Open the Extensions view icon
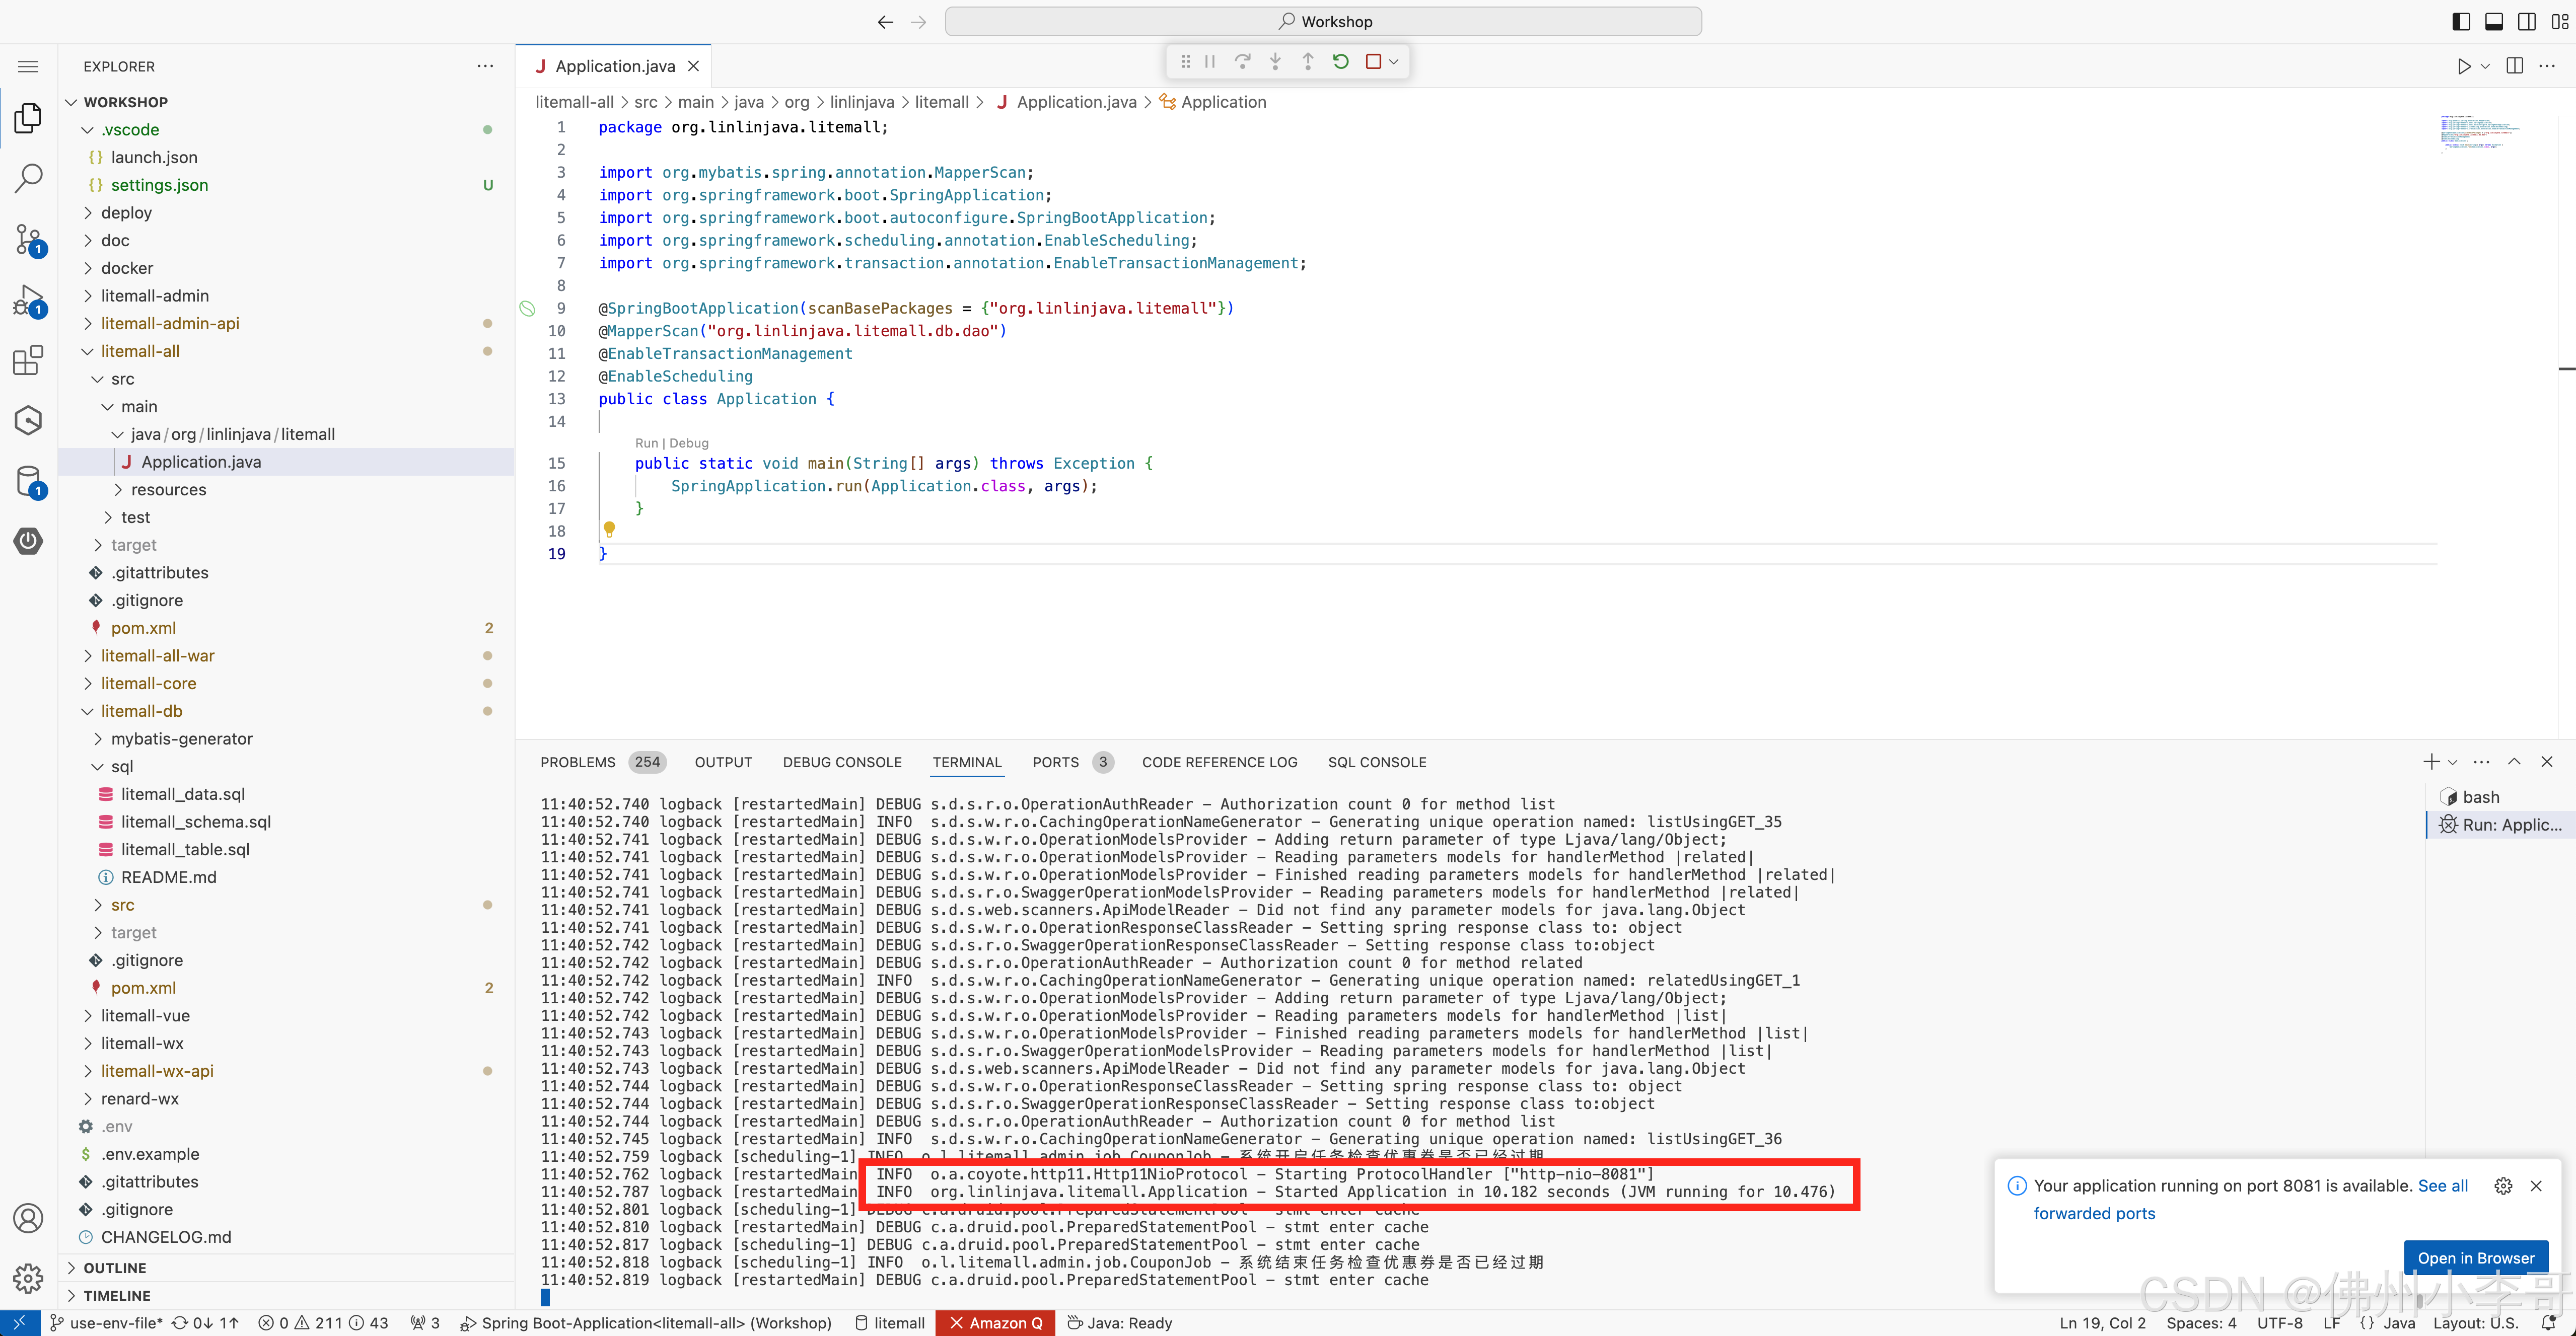The height and width of the screenshot is (1336, 2576). [28, 360]
